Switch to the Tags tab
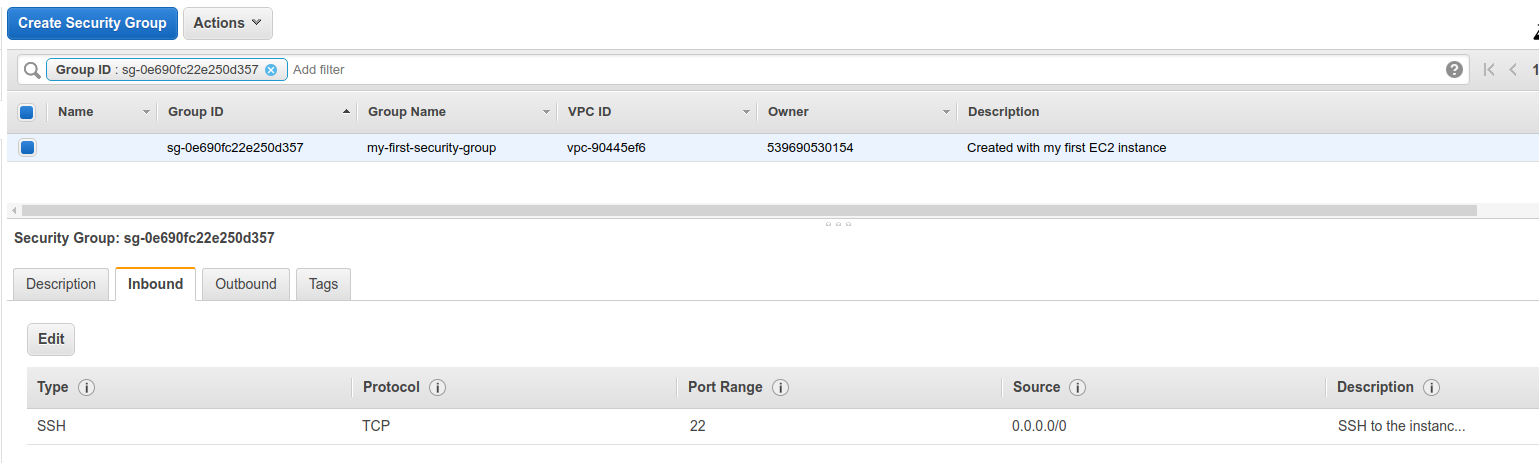The width and height of the screenshot is (1539, 463). point(323,284)
